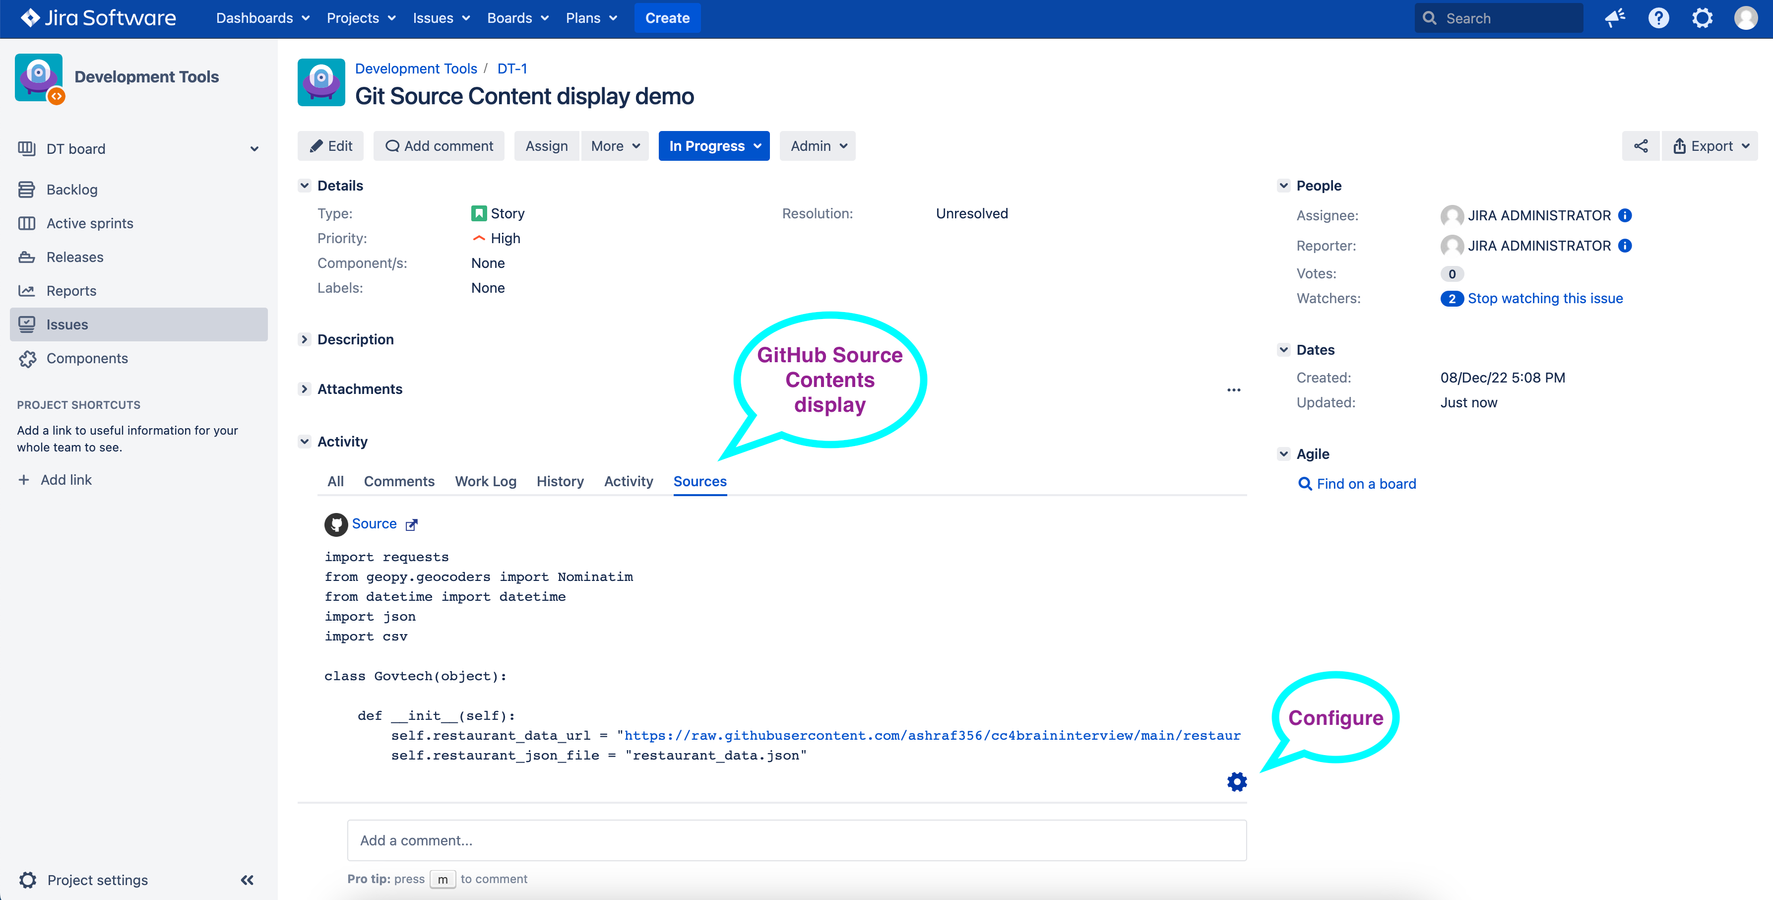The width and height of the screenshot is (1773, 900).
Task: Open the Issues dropdown in top navigation
Action: [x=441, y=18]
